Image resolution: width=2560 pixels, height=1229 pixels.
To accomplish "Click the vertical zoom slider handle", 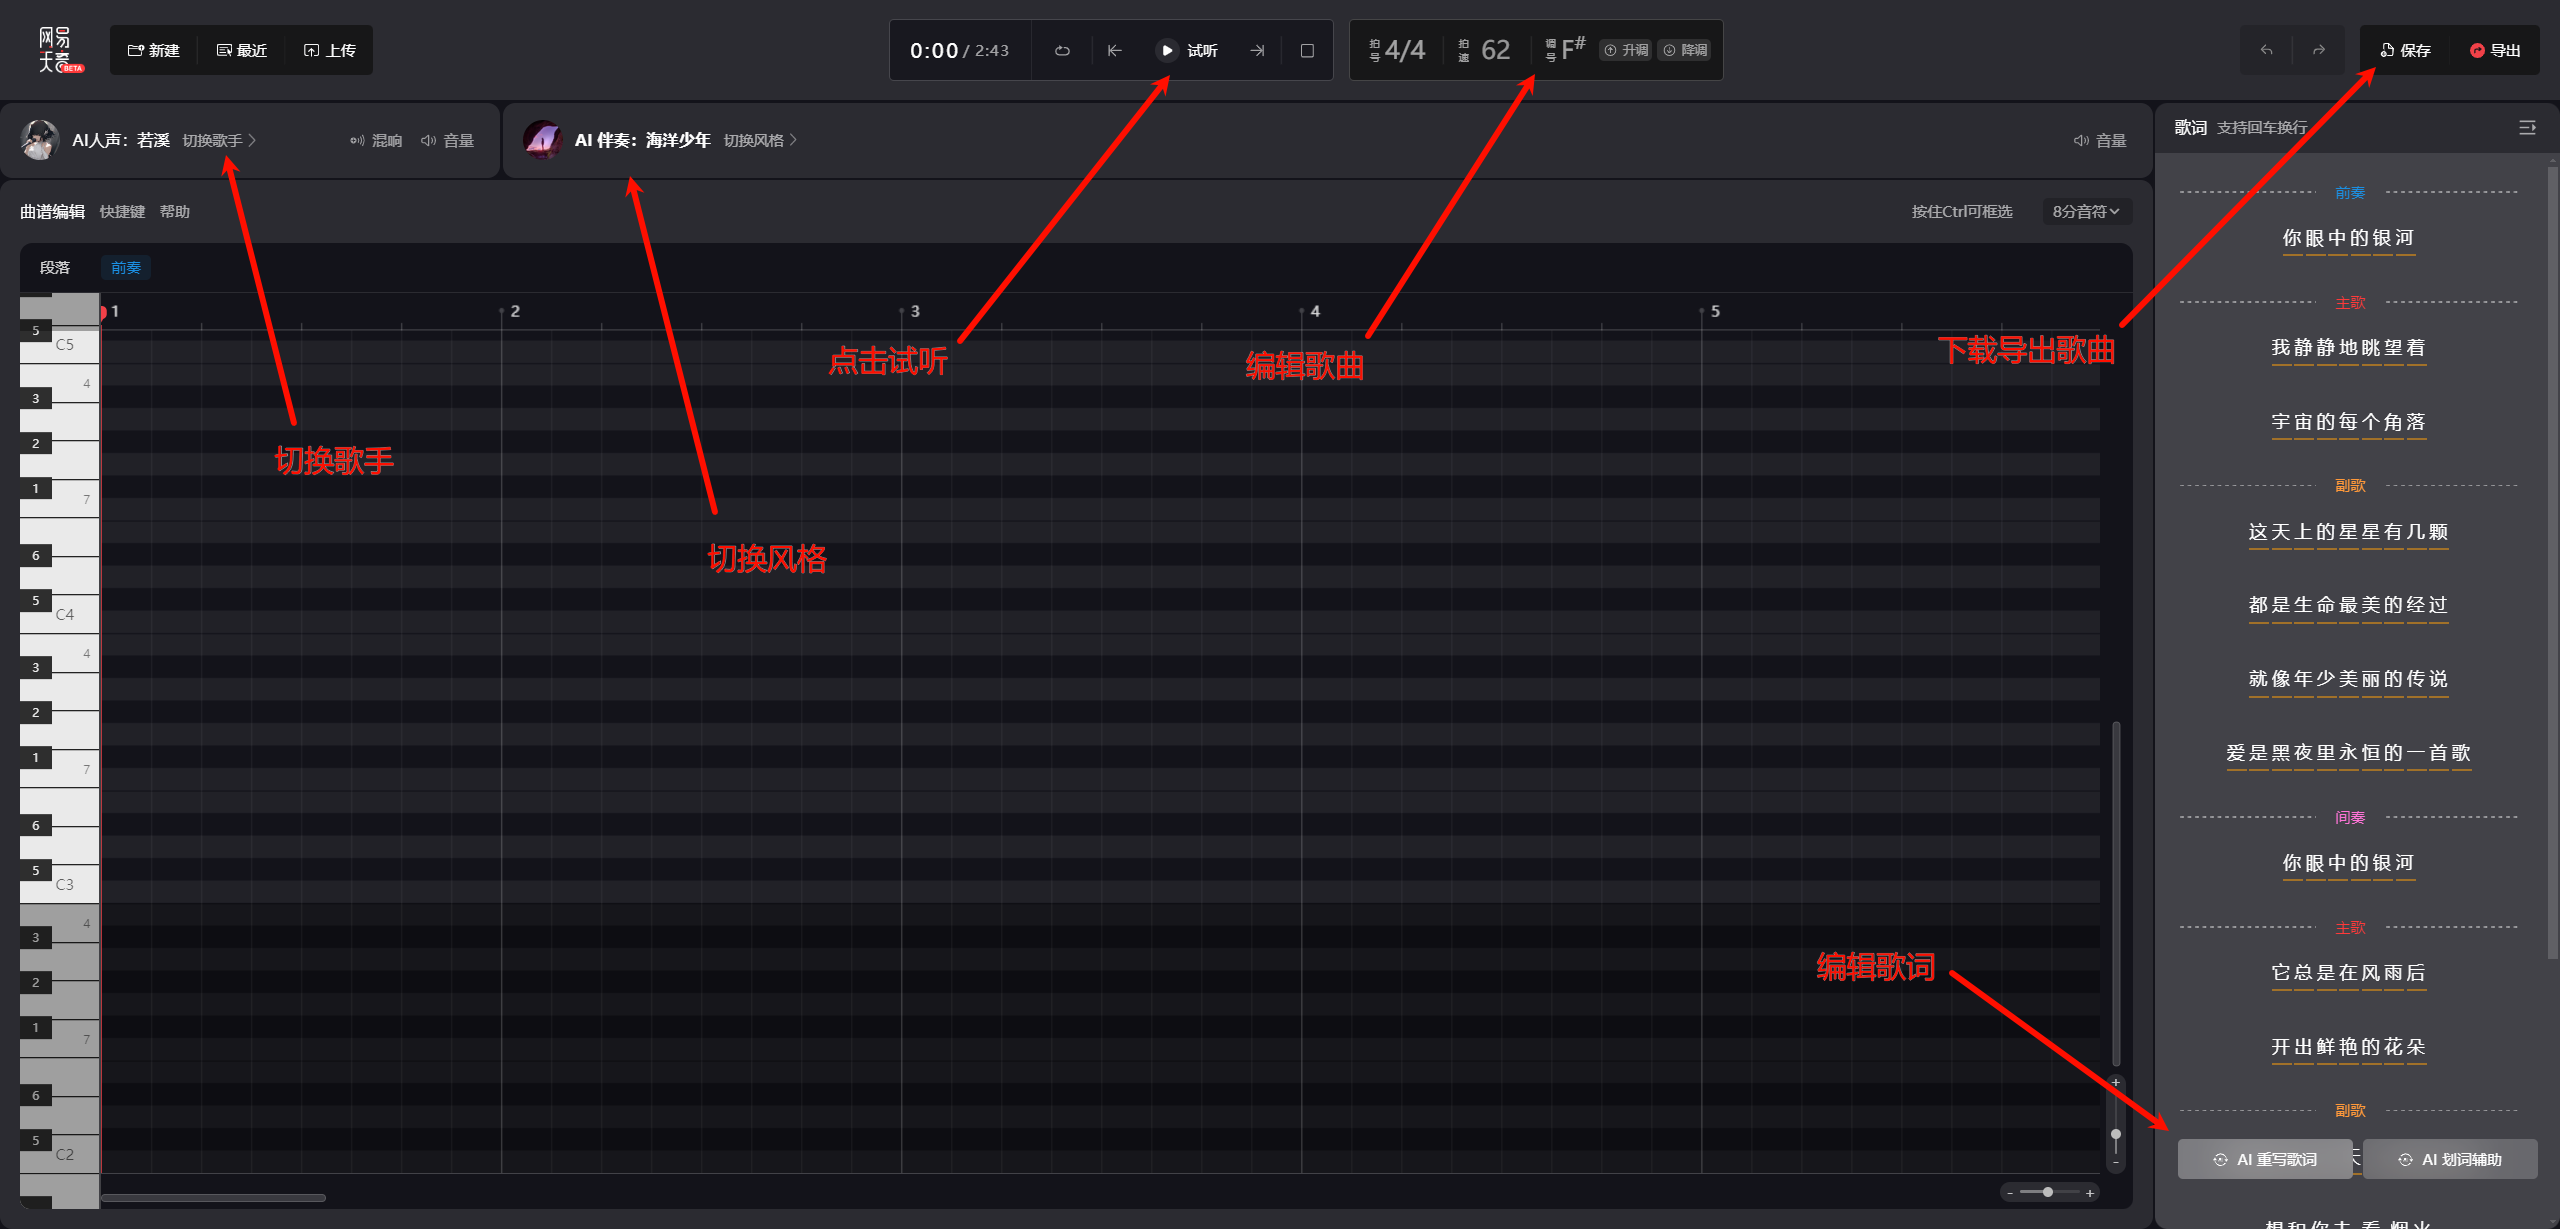I will click(2116, 1135).
